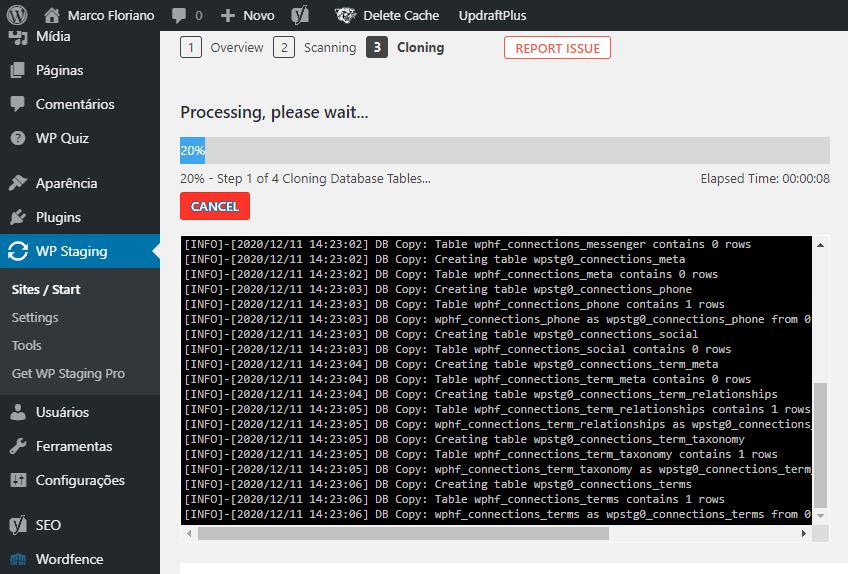Click the log horizontal scrollbar thumb
The width and height of the screenshot is (848, 574).
coord(403,533)
